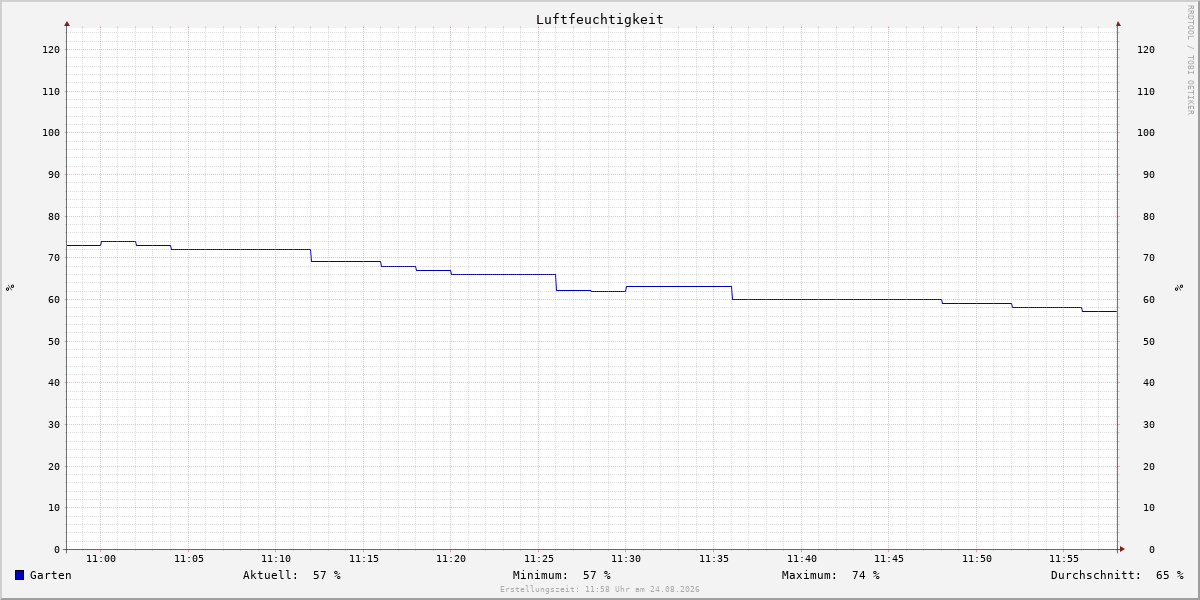This screenshot has width=1200, height=600.
Task: Click the Erstellungszeit timestamp footer text
Action: pyautogui.click(x=600, y=589)
